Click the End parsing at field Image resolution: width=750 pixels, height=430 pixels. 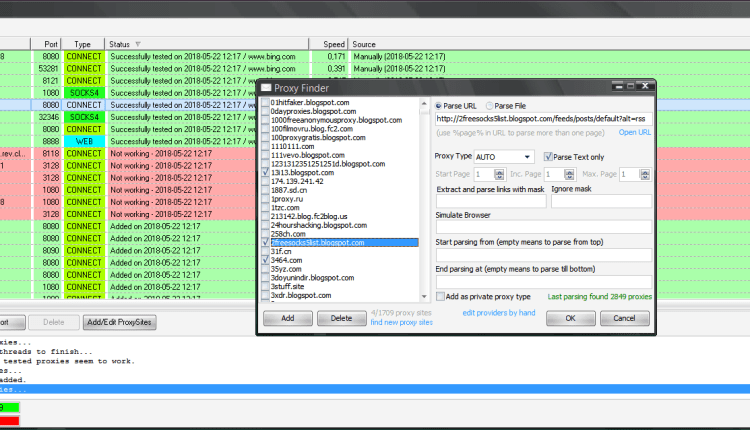coord(543,281)
